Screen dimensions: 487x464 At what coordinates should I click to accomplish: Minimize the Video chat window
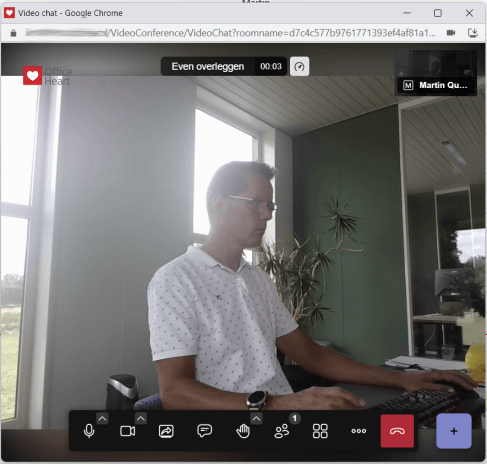click(407, 13)
